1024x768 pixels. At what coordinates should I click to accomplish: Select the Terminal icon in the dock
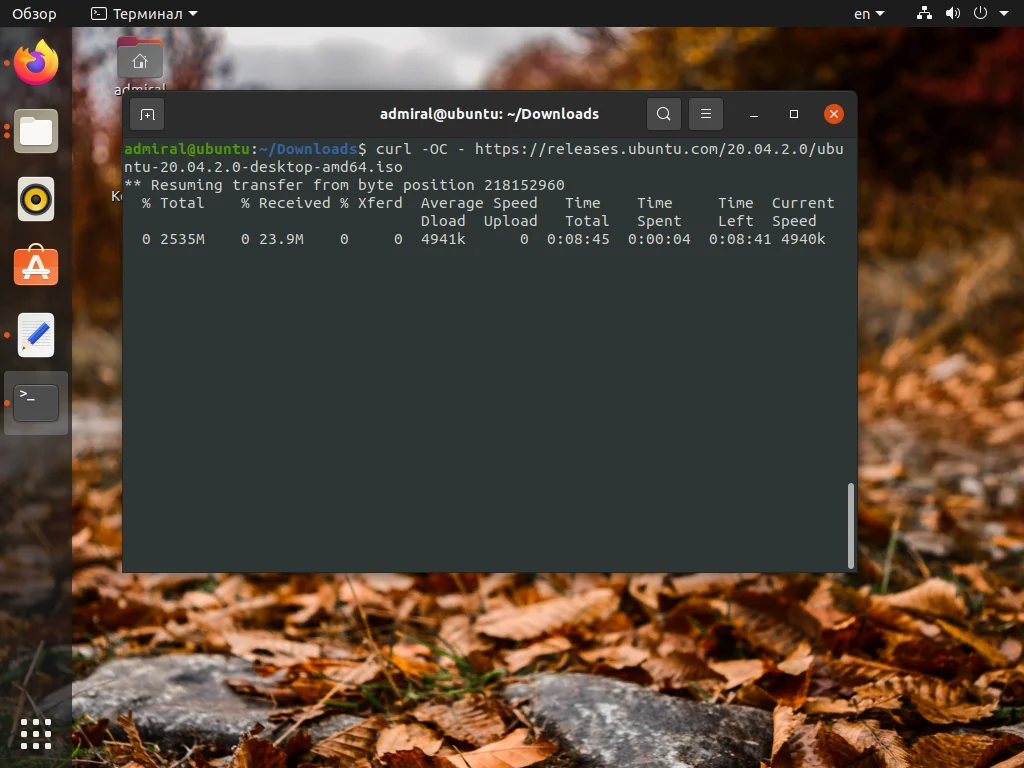35,402
